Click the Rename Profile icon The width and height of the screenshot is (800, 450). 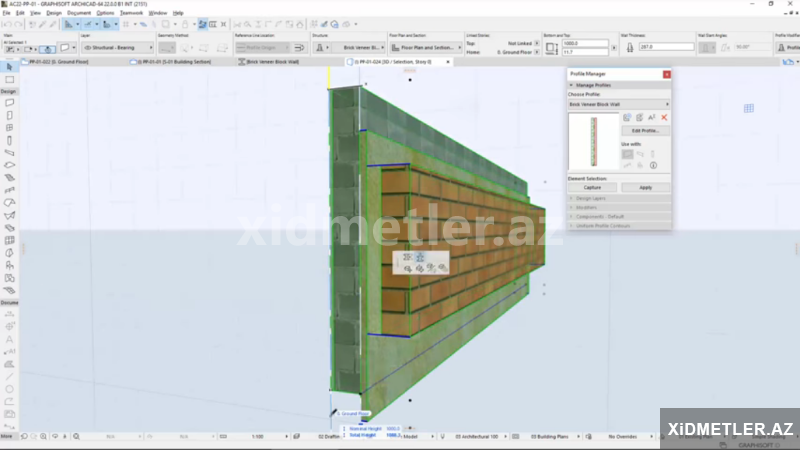[x=651, y=118]
